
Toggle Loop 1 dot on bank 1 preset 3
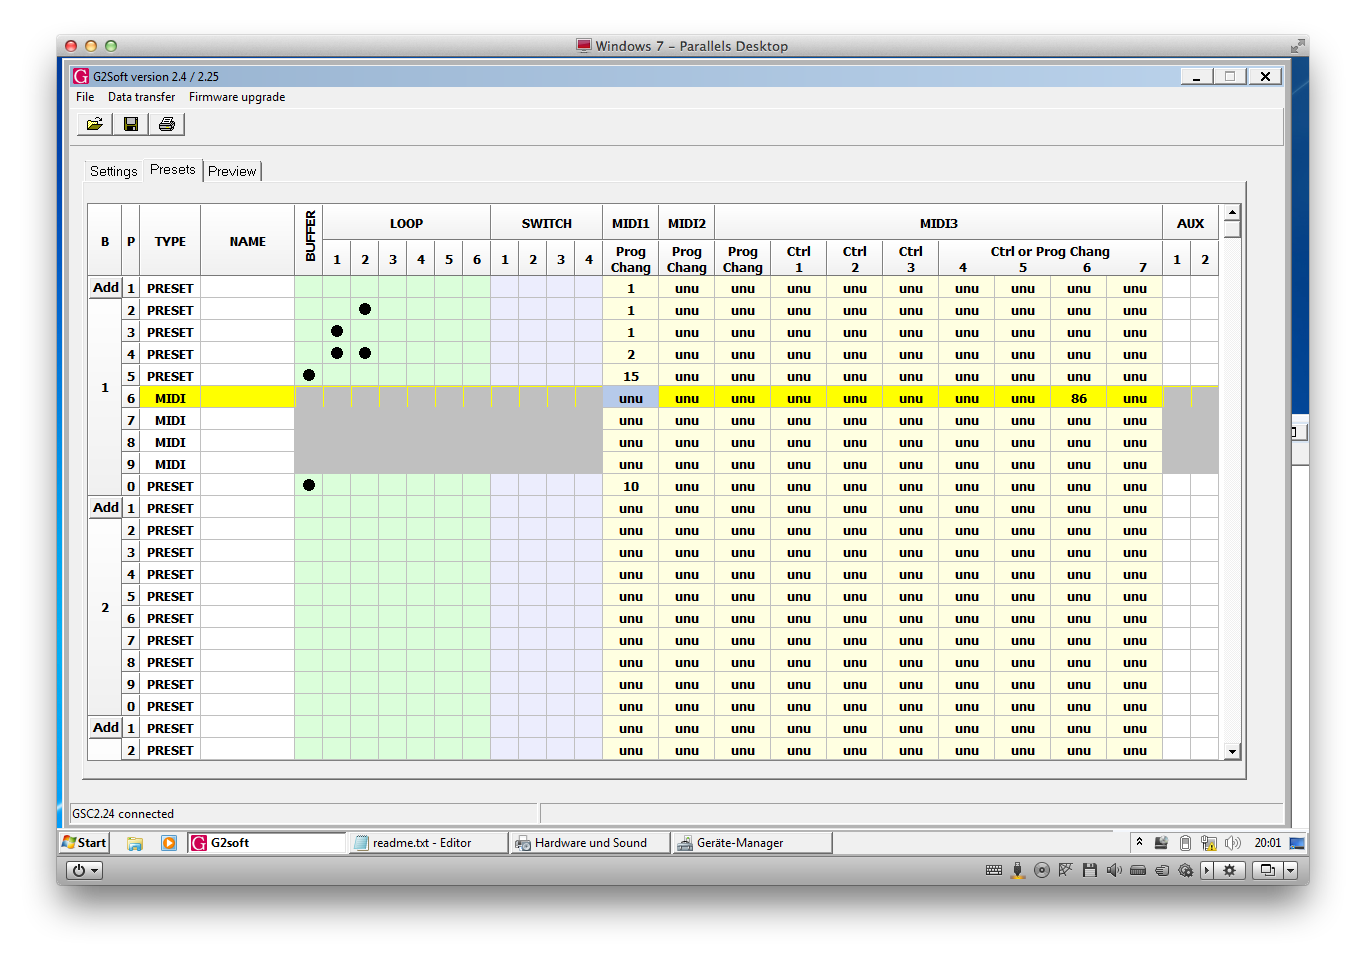pyautogui.click(x=337, y=332)
